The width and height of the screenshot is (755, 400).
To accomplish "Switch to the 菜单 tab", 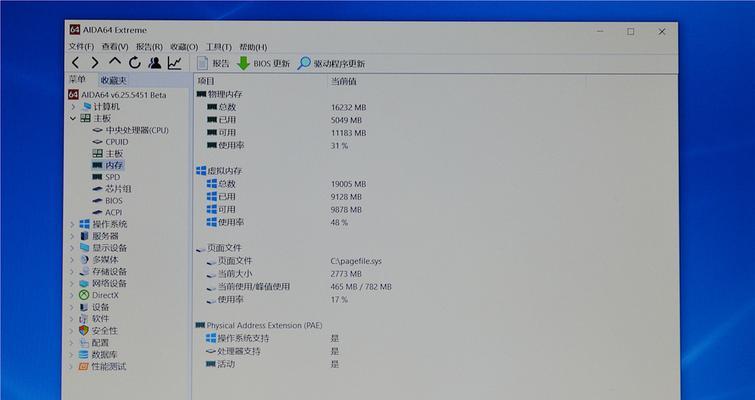I will [x=78, y=80].
